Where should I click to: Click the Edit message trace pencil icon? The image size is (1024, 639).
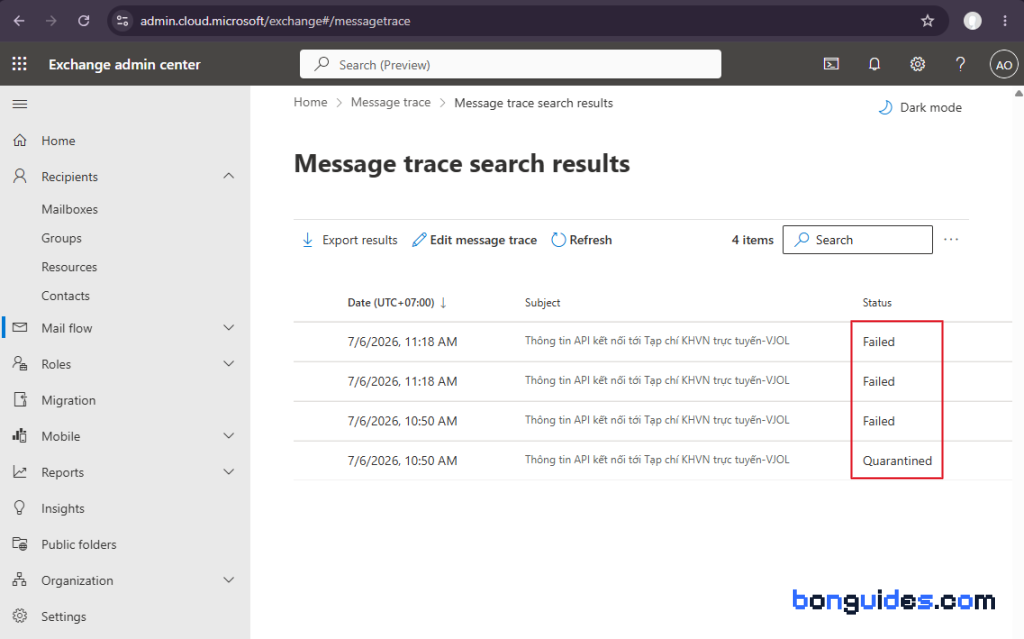(419, 240)
